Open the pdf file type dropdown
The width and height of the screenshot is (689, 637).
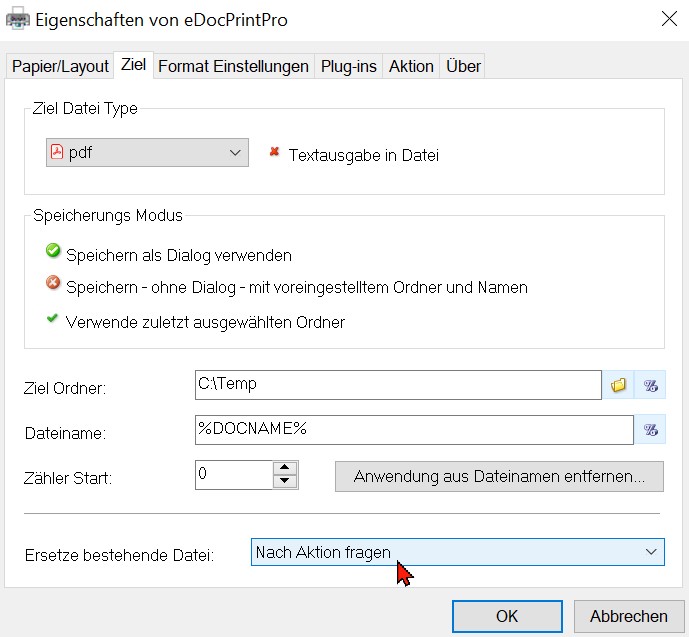point(147,152)
